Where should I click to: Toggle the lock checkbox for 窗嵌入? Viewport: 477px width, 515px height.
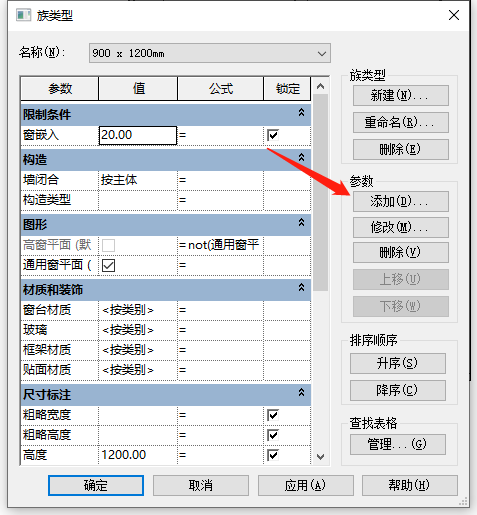pyautogui.click(x=273, y=135)
